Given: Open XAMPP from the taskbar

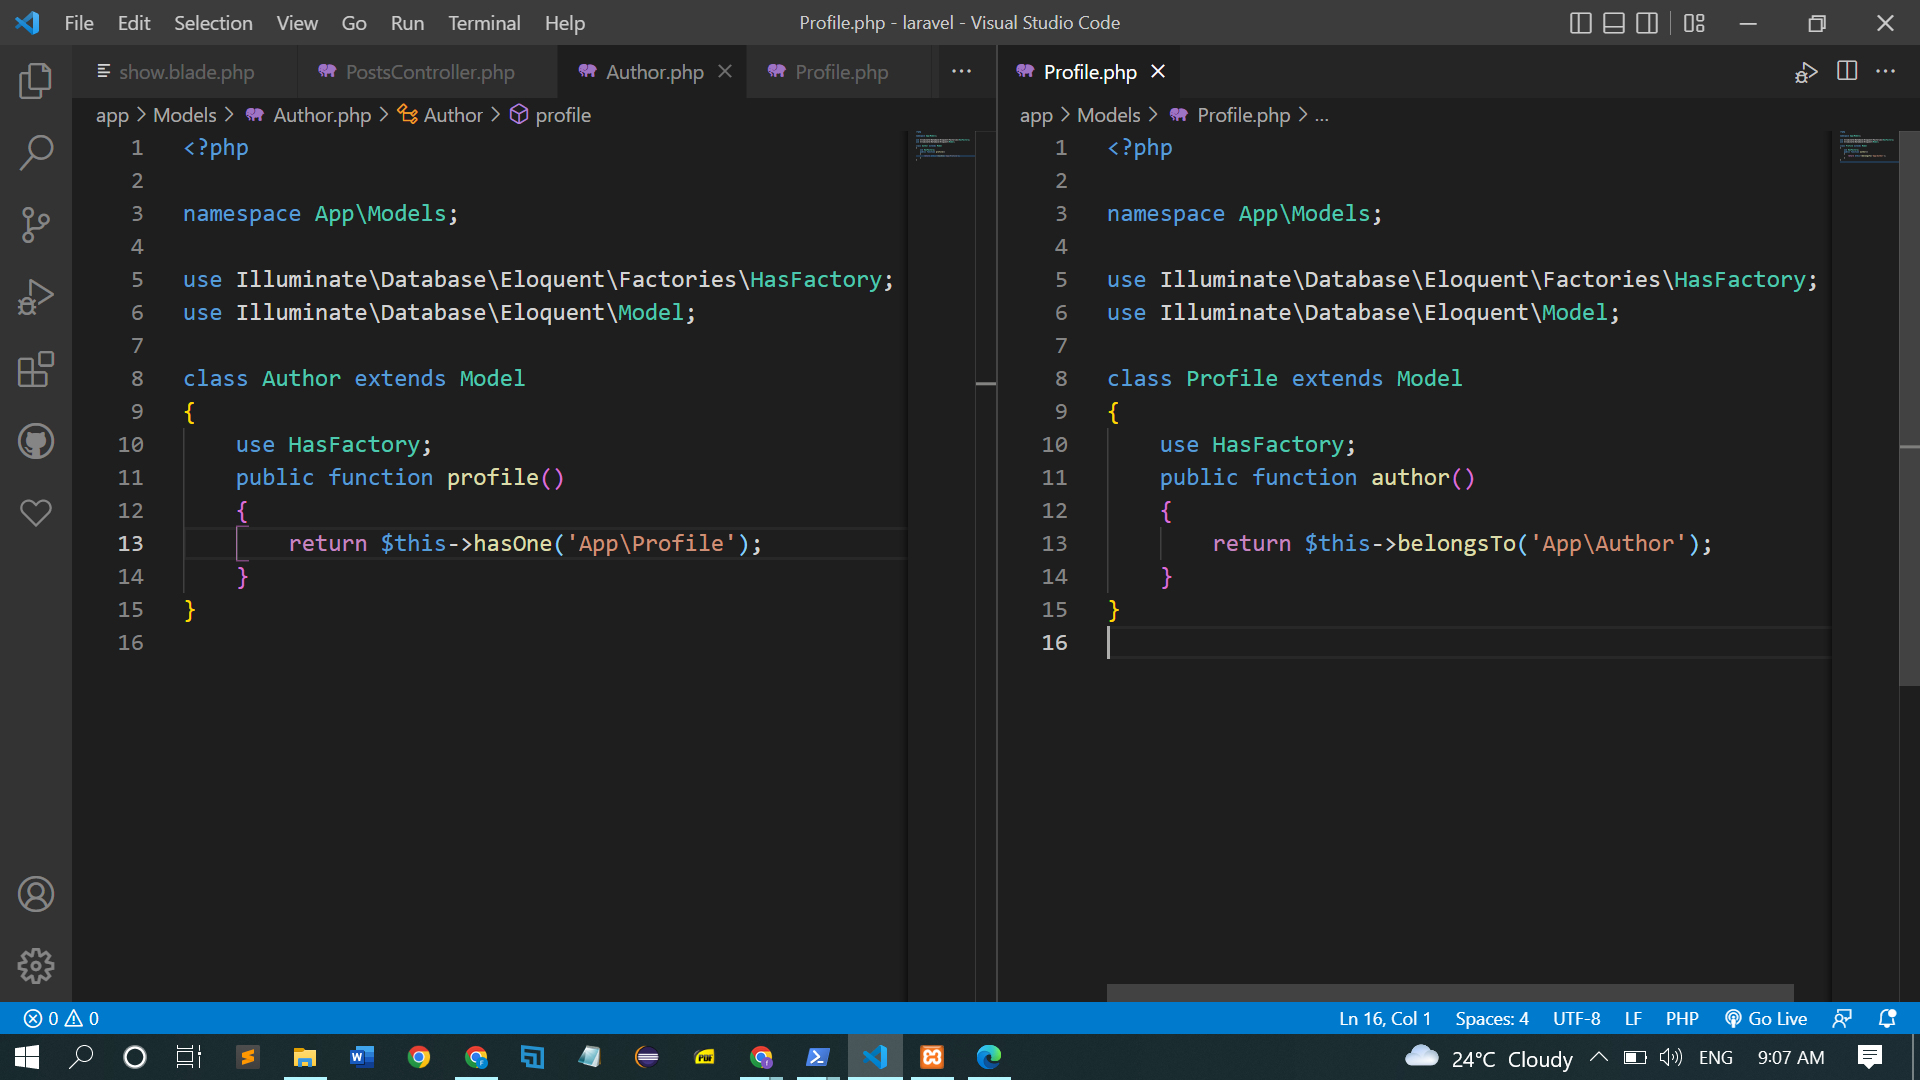Looking at the screenshot, I should click(932, 1057).
